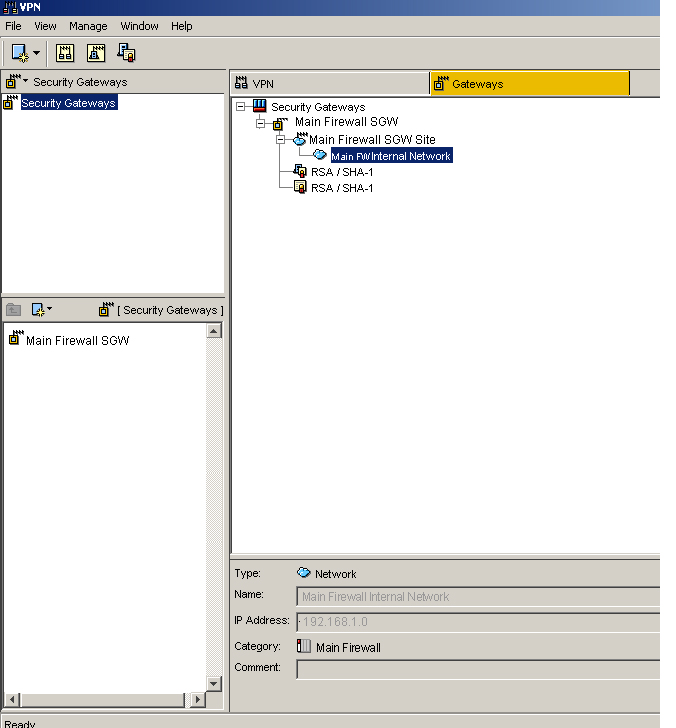Click the new item icon in the lower-left panel
The width and height of the screenshot is (676, 728).
pos(39,310)
